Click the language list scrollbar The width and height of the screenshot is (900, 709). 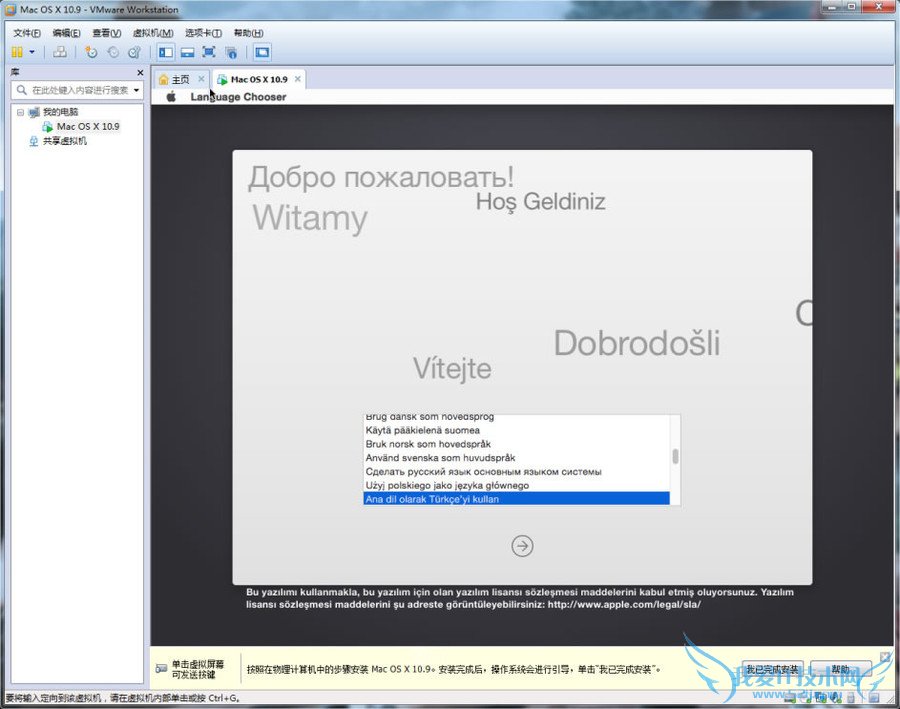click(675, 457)
